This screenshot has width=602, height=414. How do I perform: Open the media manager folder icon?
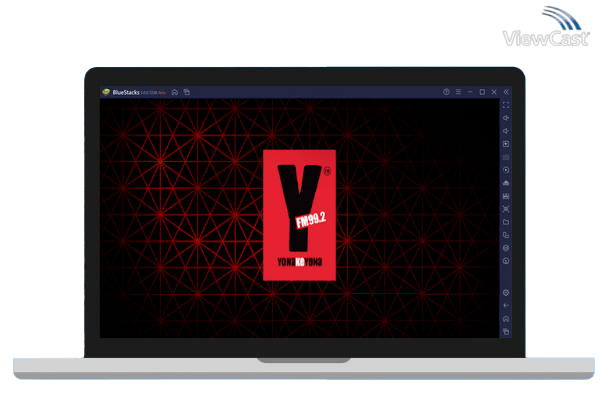506,222
